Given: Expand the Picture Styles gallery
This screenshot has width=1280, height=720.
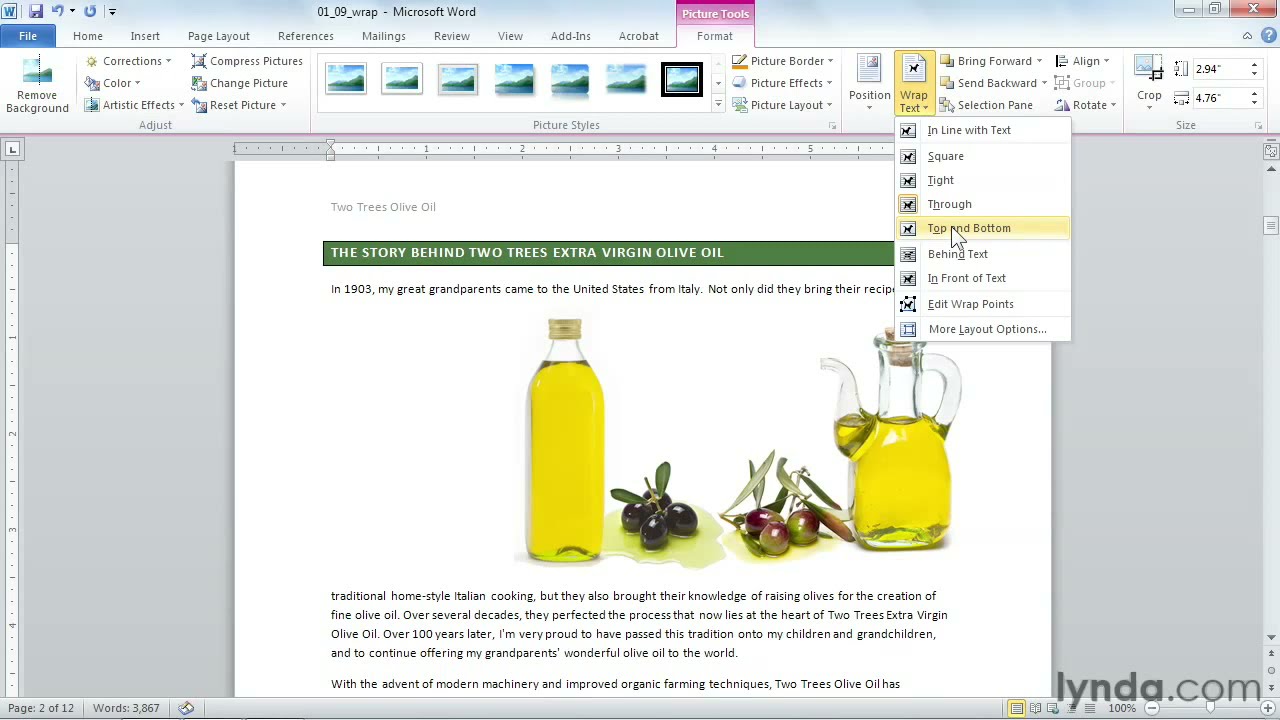Looking at the screenshot, I should [x=718, y=104].
